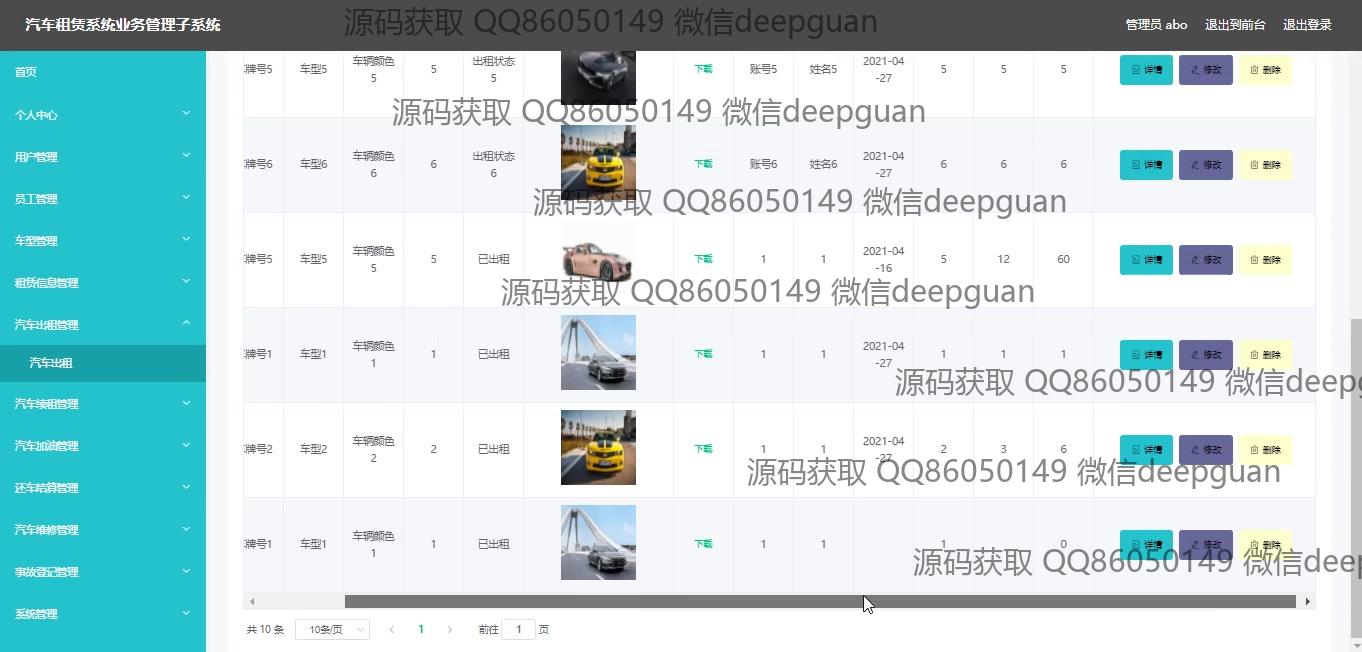The width and height of the screenshot is (1362, 652).
Task: Click the 下载 link in 车型6 row
Action: pos(703,164)
